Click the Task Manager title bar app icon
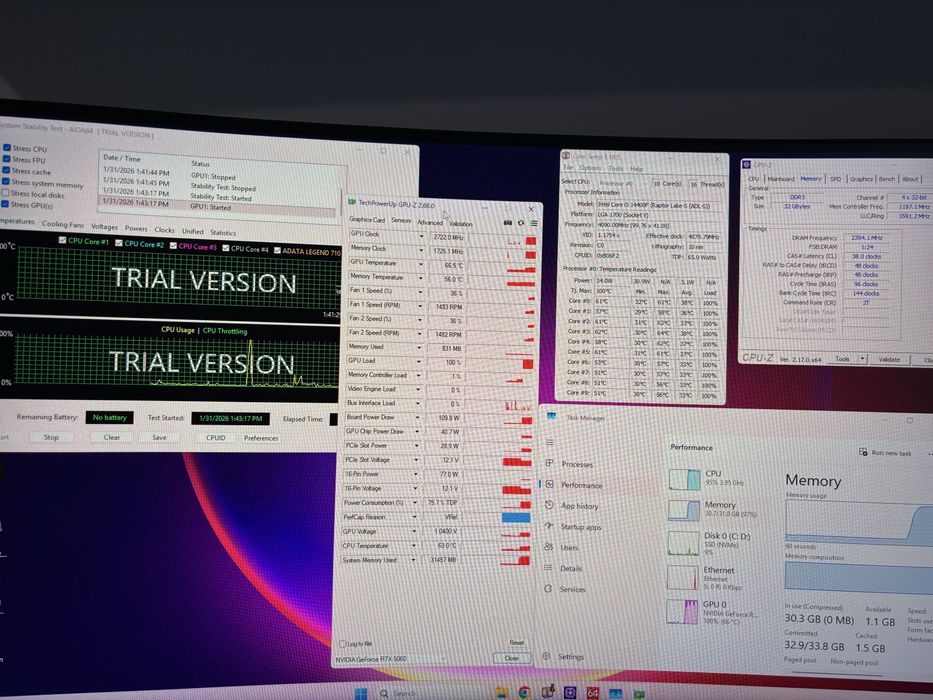Image resolution: width=933 pixels, height=700 pixels. (552, 416)
